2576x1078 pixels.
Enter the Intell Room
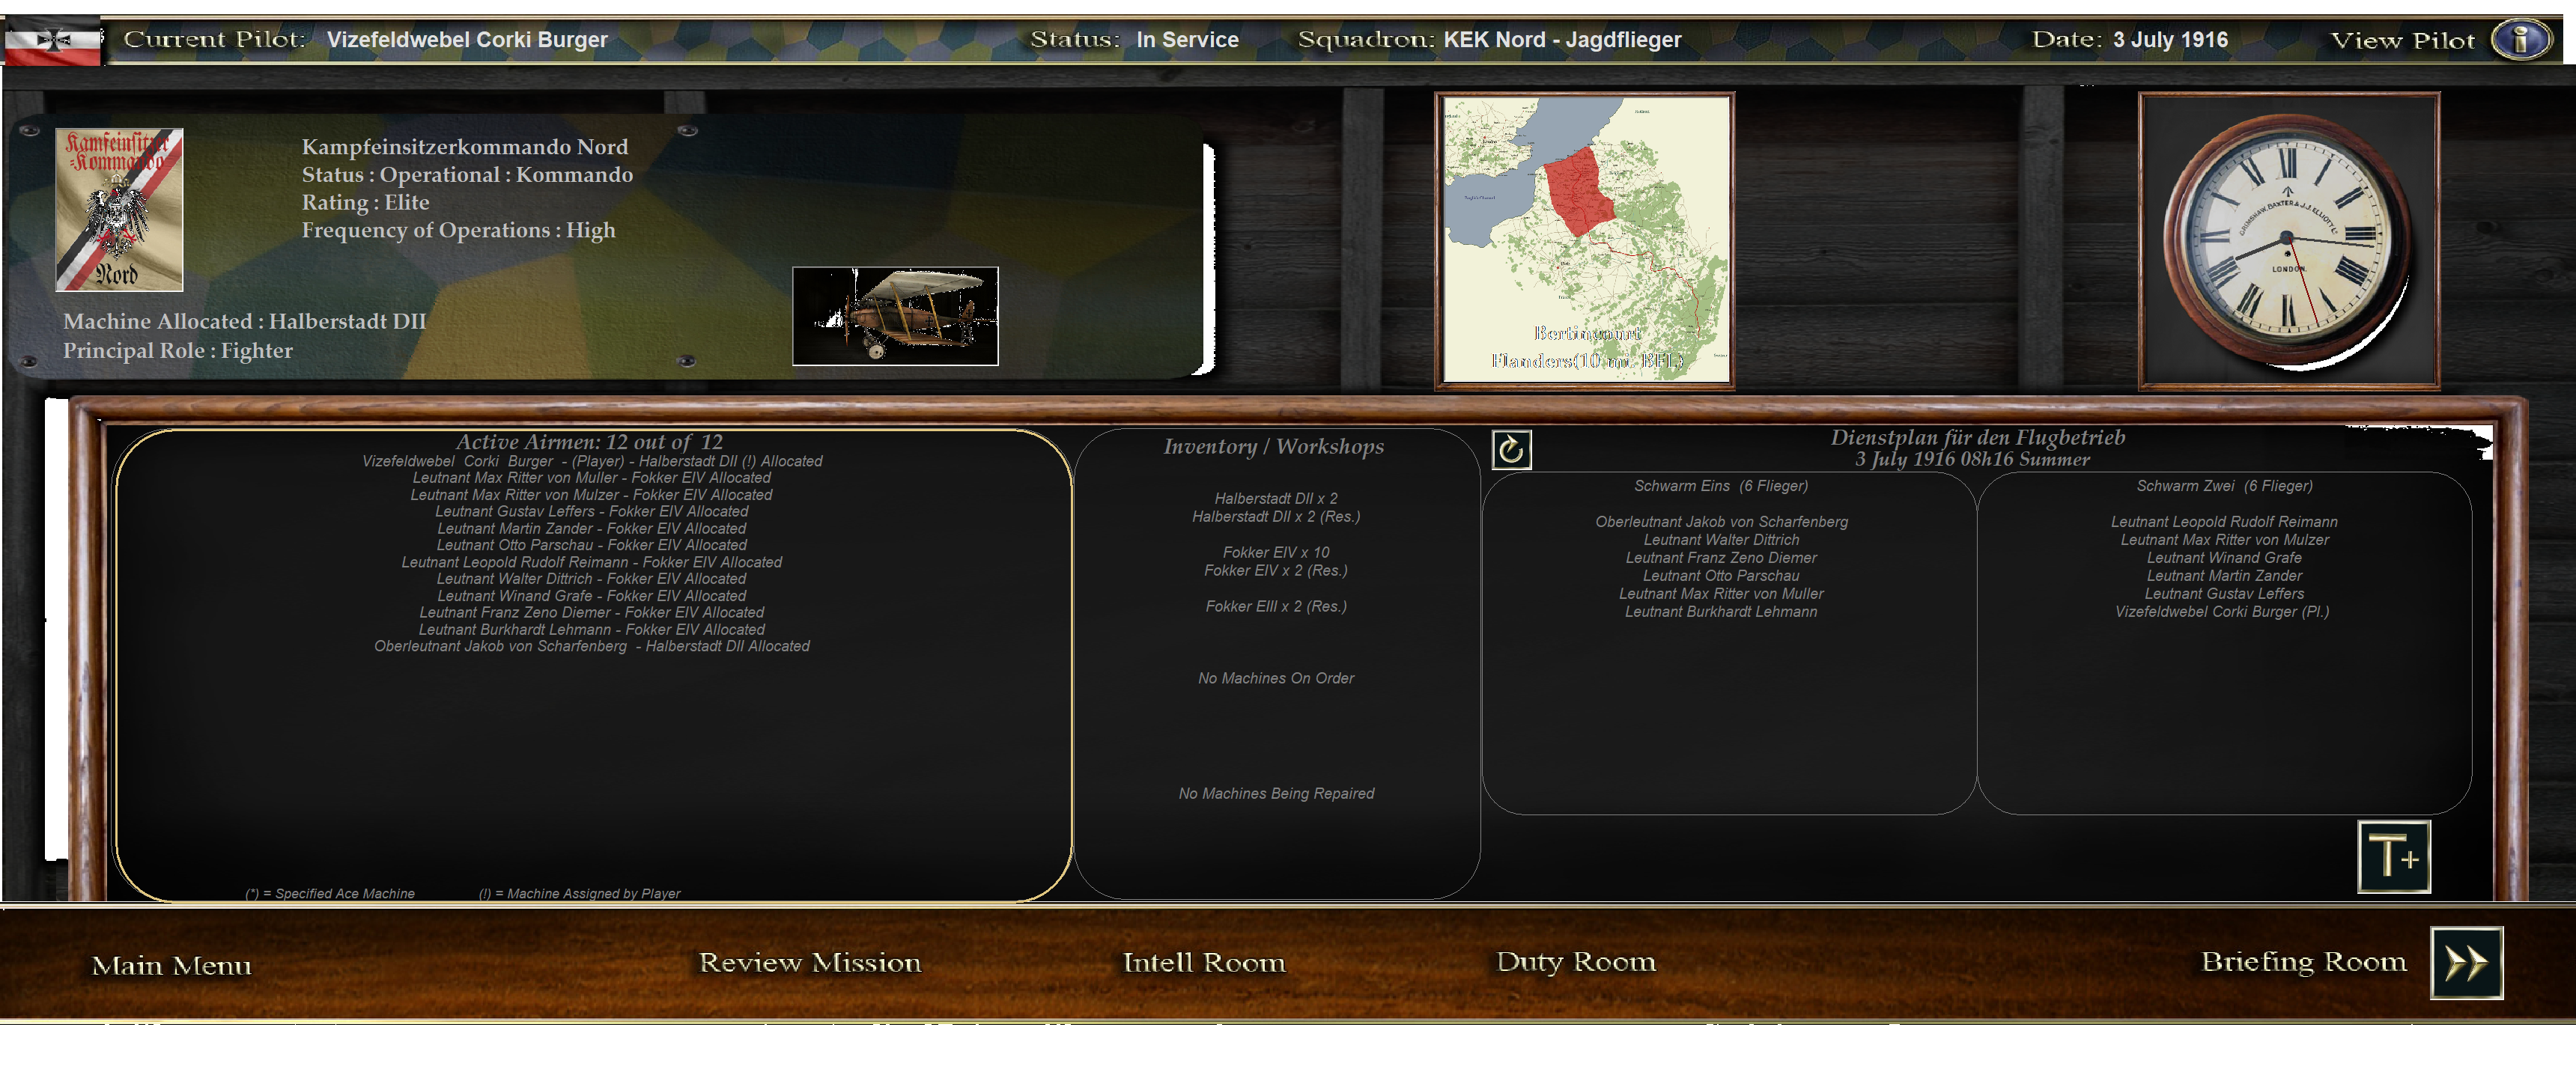pos(1203,962)
